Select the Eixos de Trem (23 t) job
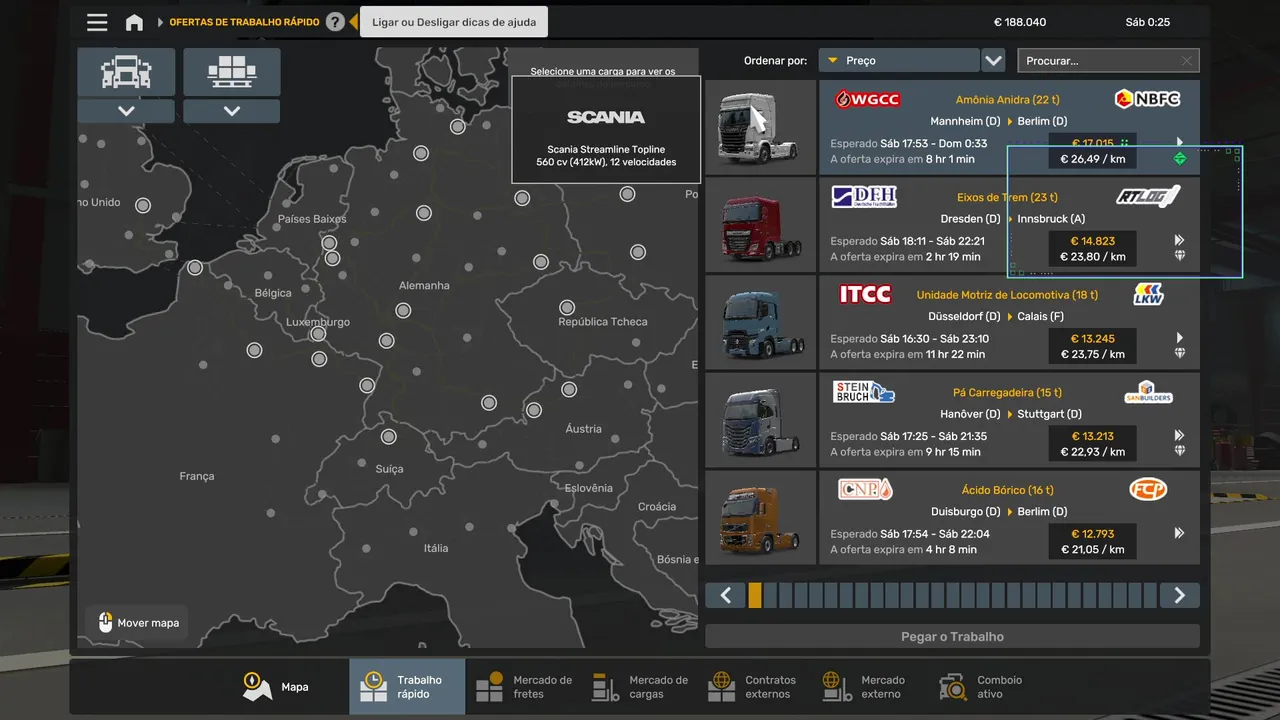 point(1009,225)
